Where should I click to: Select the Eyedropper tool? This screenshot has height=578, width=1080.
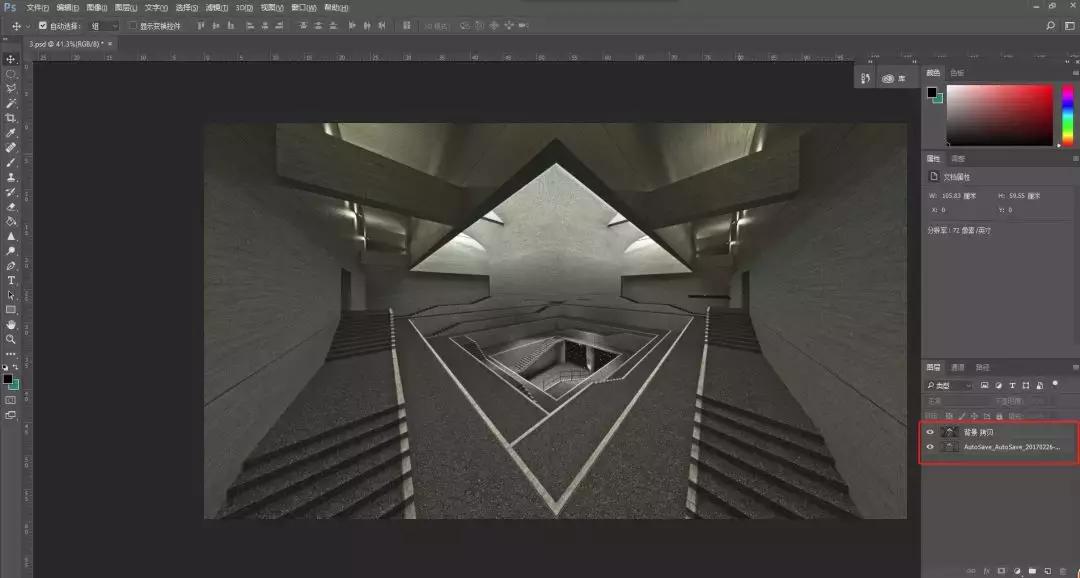[11, 133]
